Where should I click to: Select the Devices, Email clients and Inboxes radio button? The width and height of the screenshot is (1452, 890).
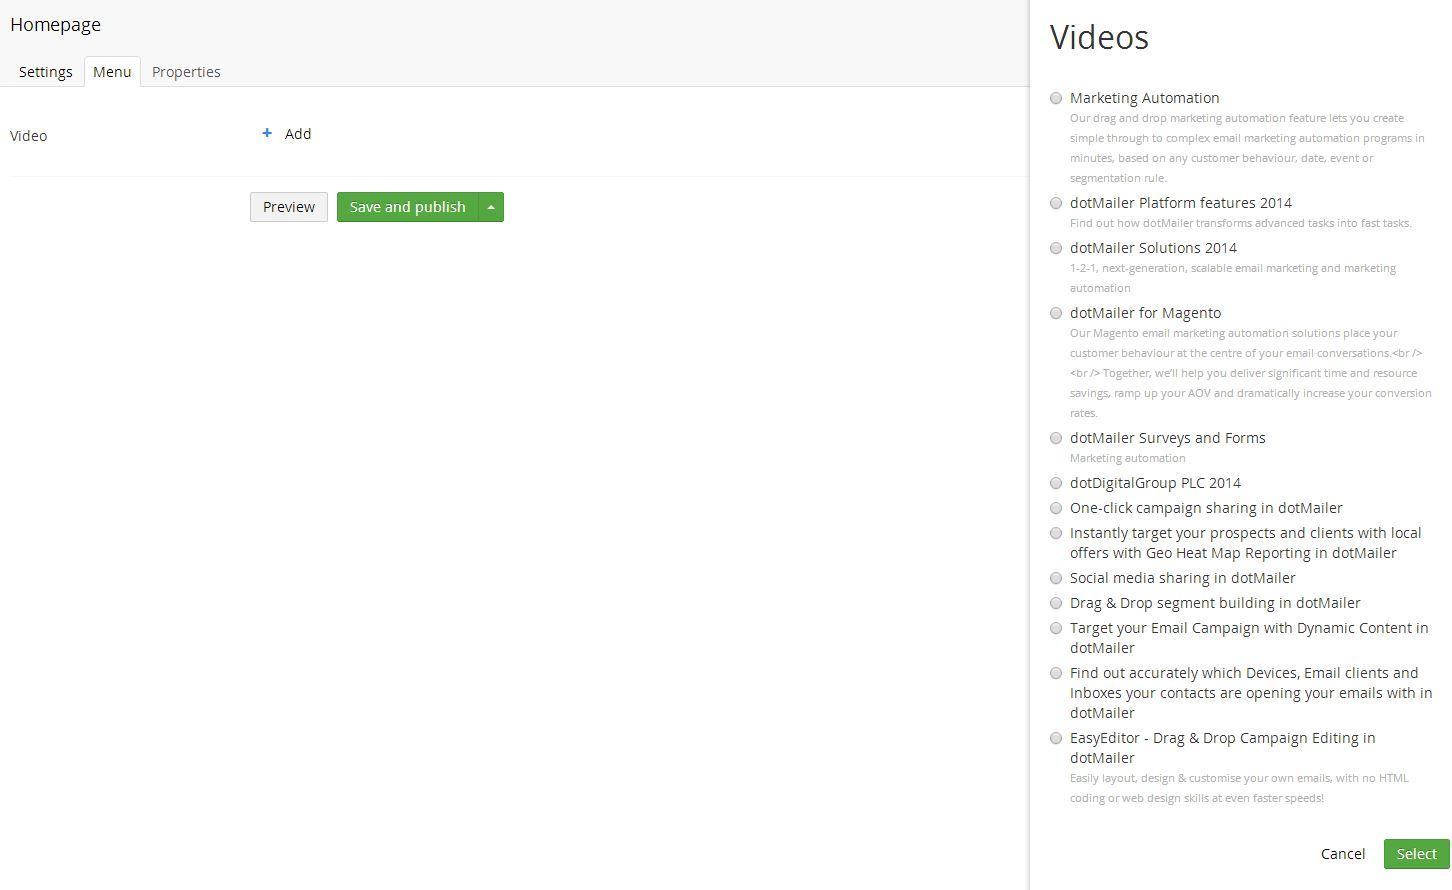(x=1056, y=673)
